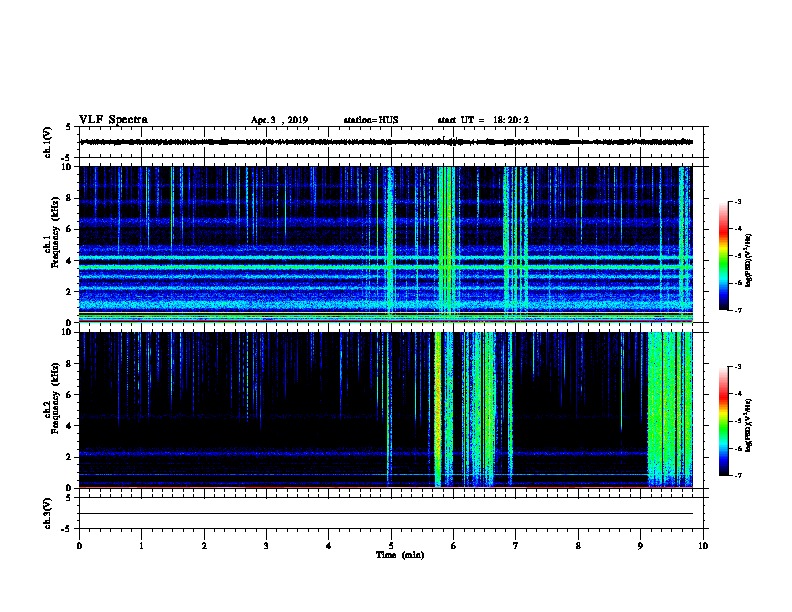Click the yellow-orange burst near minute 5.75 in ch.2
This screenshot has width=792, height=612.
[x=438, y=409]
